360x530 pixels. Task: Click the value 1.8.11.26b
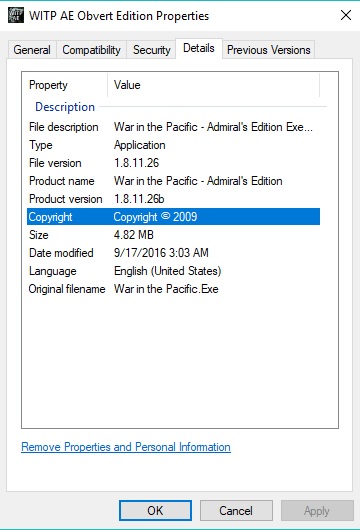(139, 199)
